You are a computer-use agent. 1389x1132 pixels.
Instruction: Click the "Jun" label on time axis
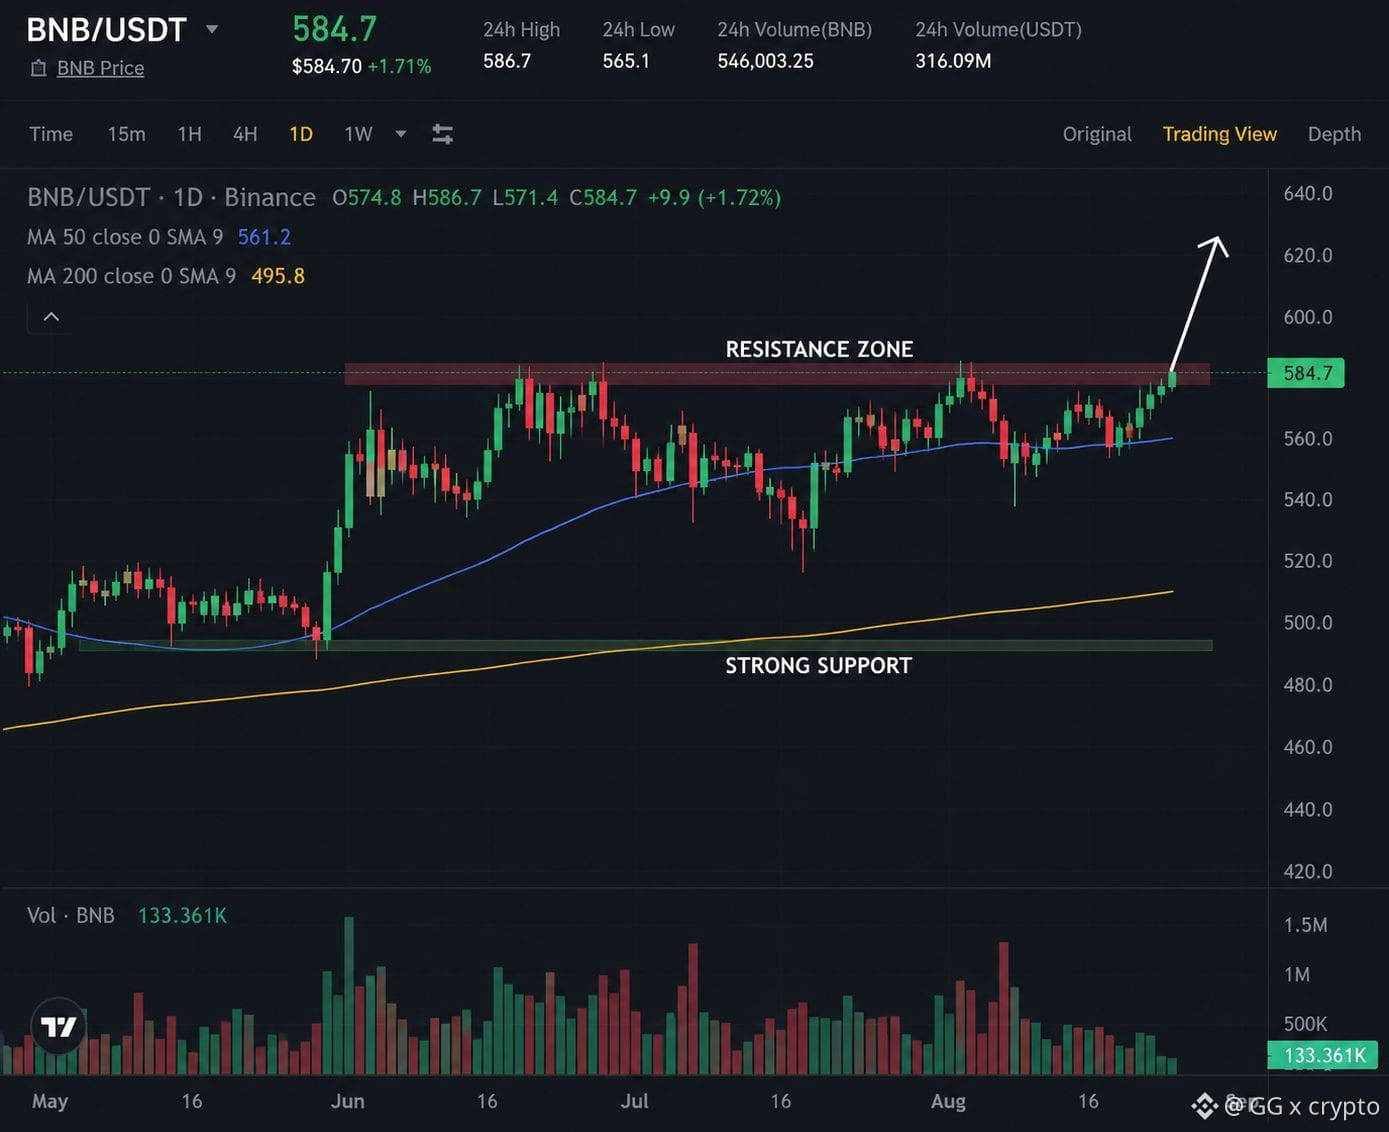click(x=348, y=1101)
